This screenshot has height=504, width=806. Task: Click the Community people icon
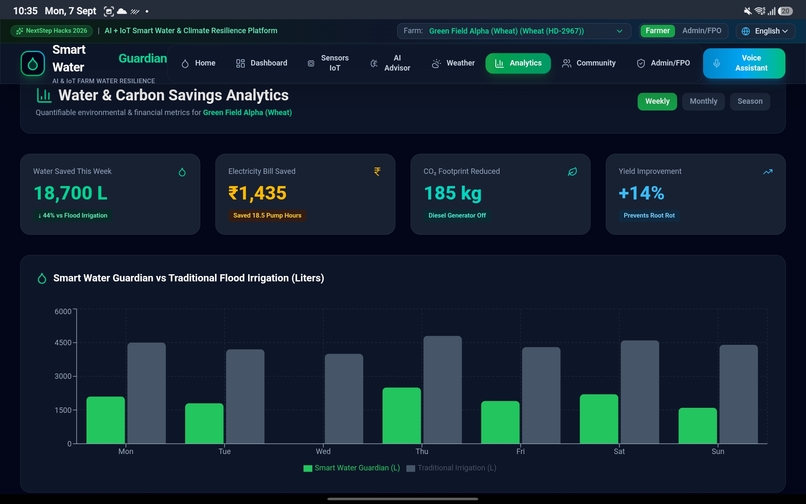point(566,63)
